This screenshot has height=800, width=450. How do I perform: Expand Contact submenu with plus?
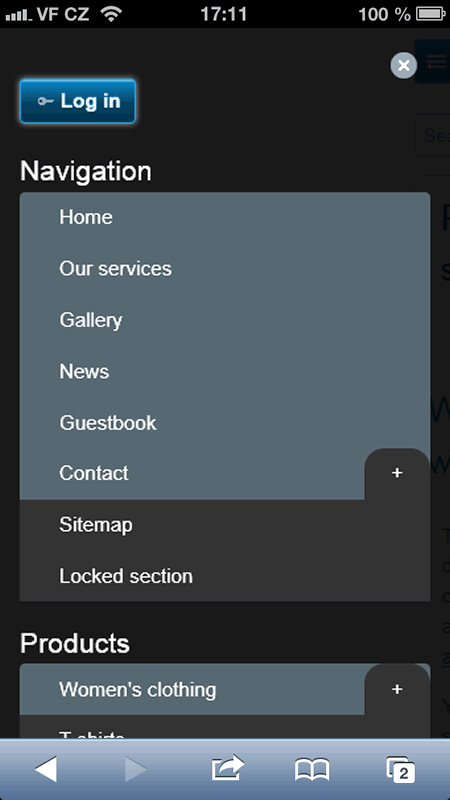[397, 473]
